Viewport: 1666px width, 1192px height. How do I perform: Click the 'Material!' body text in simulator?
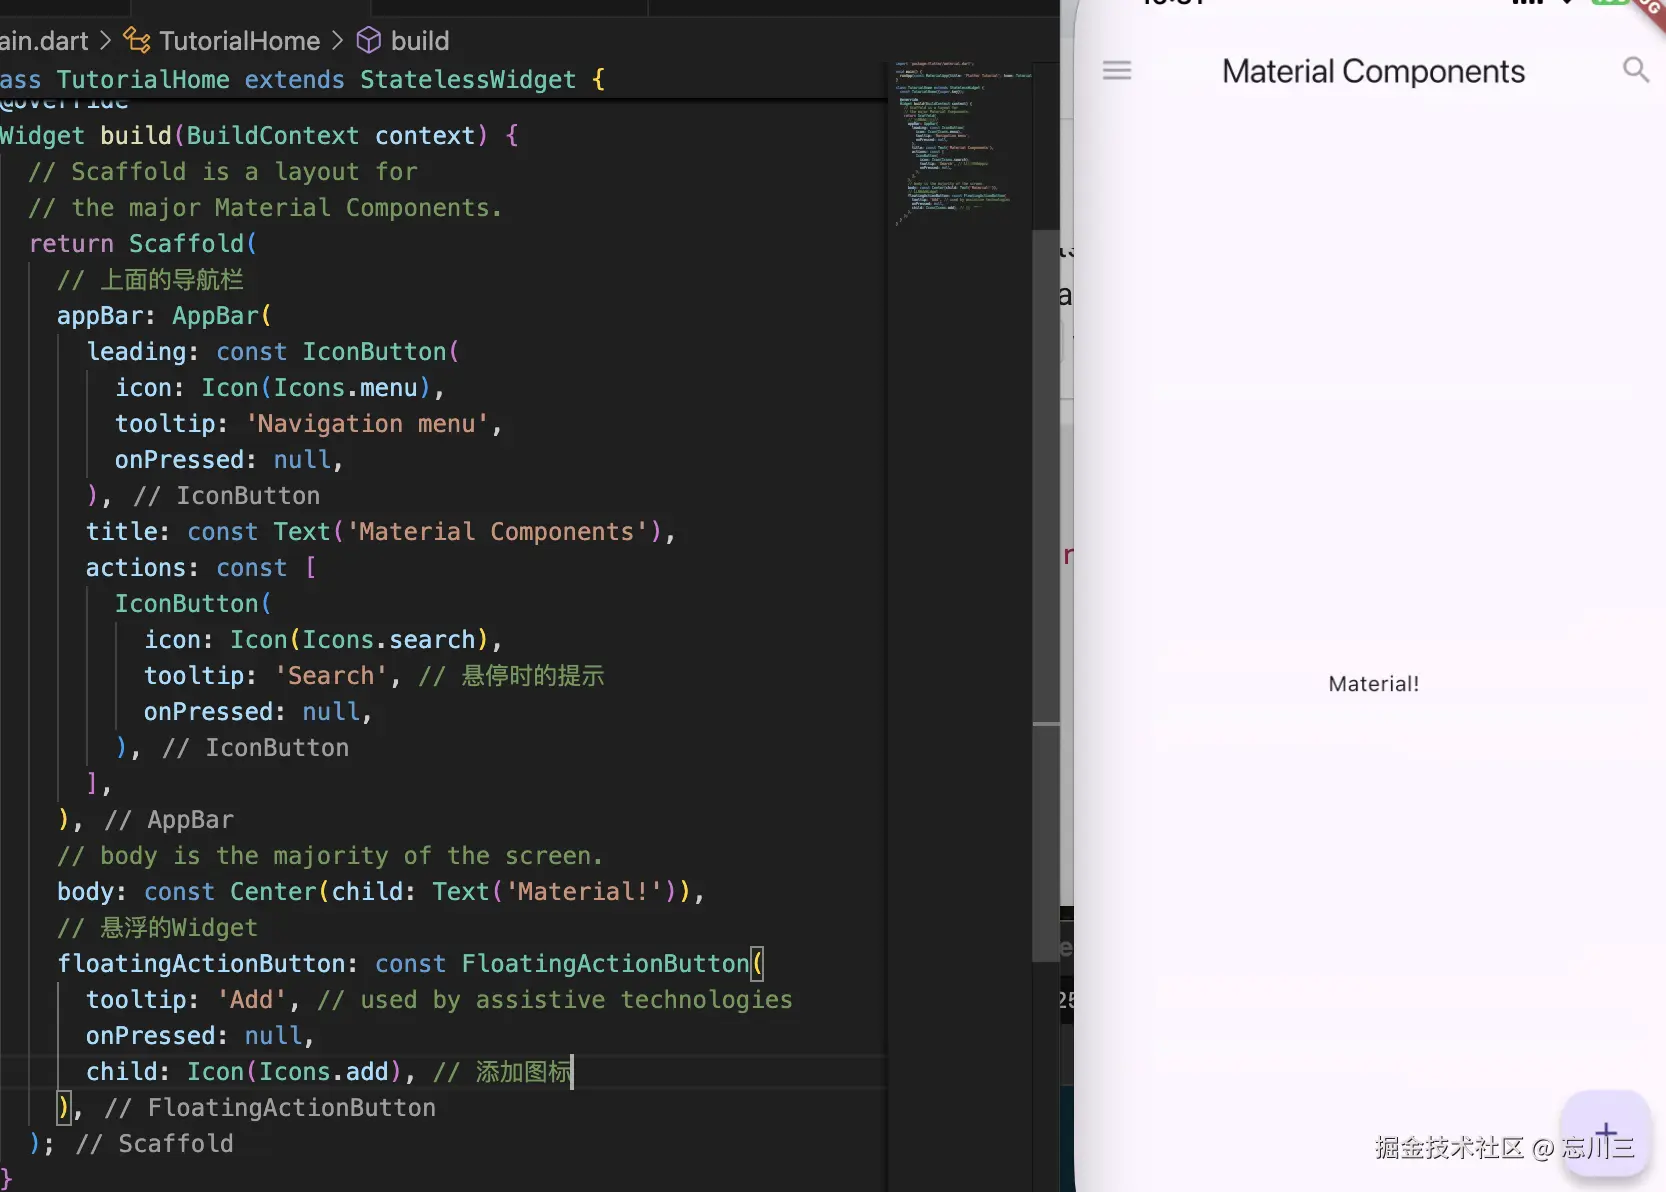click(x=1373, y=684)
